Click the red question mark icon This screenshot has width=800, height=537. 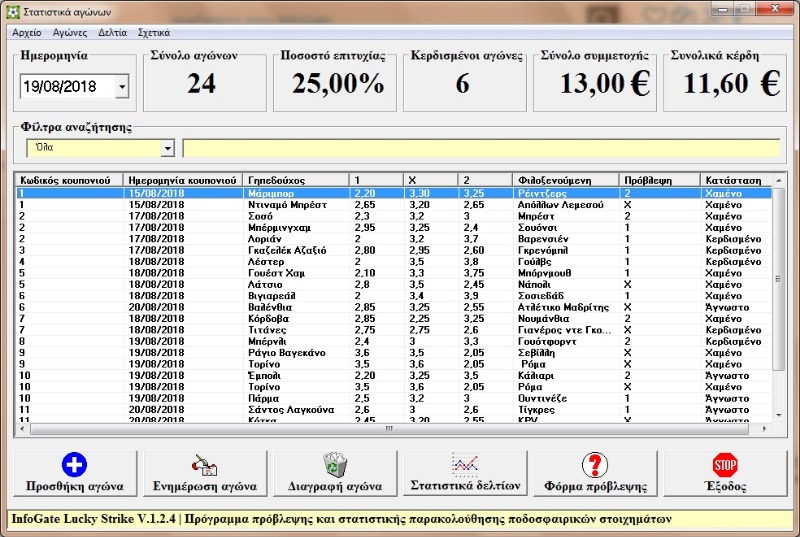point(595,465)
